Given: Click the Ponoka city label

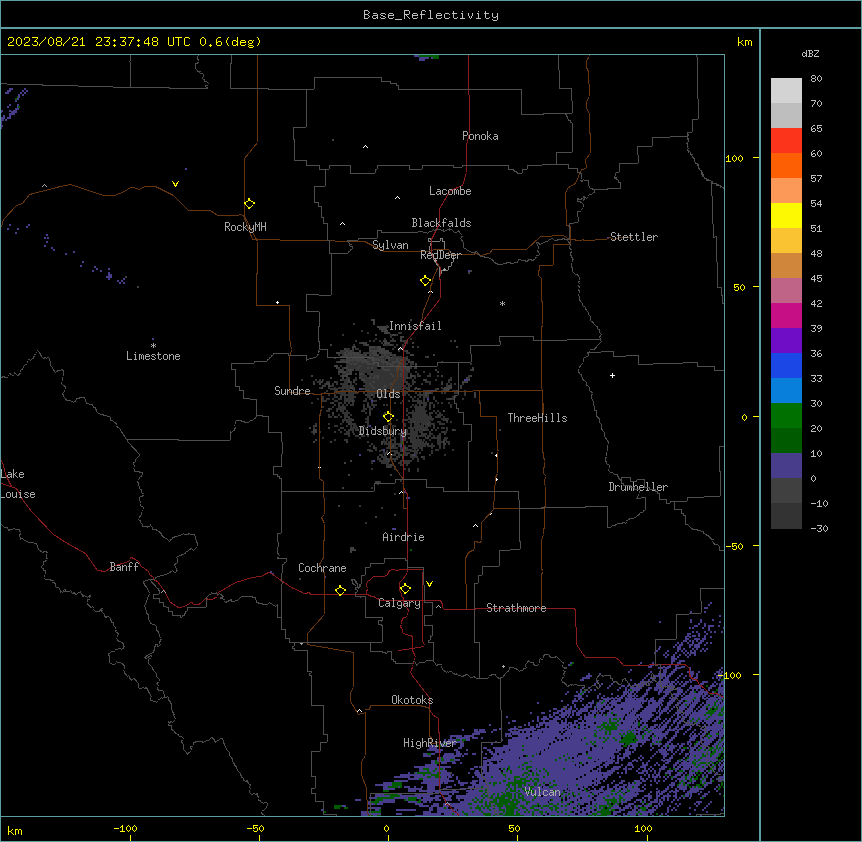Looking at the screenshot, I should click(x=480, y=136).
